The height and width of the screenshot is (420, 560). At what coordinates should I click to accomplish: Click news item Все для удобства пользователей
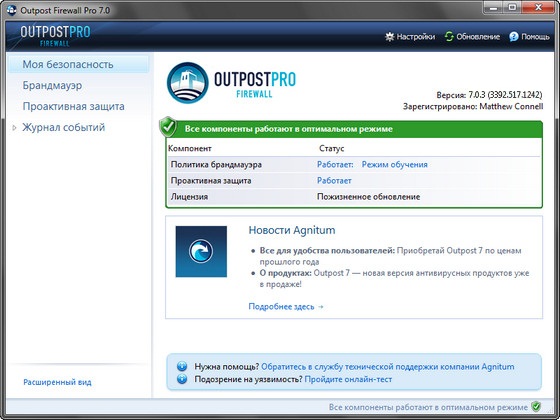(390, 256)
